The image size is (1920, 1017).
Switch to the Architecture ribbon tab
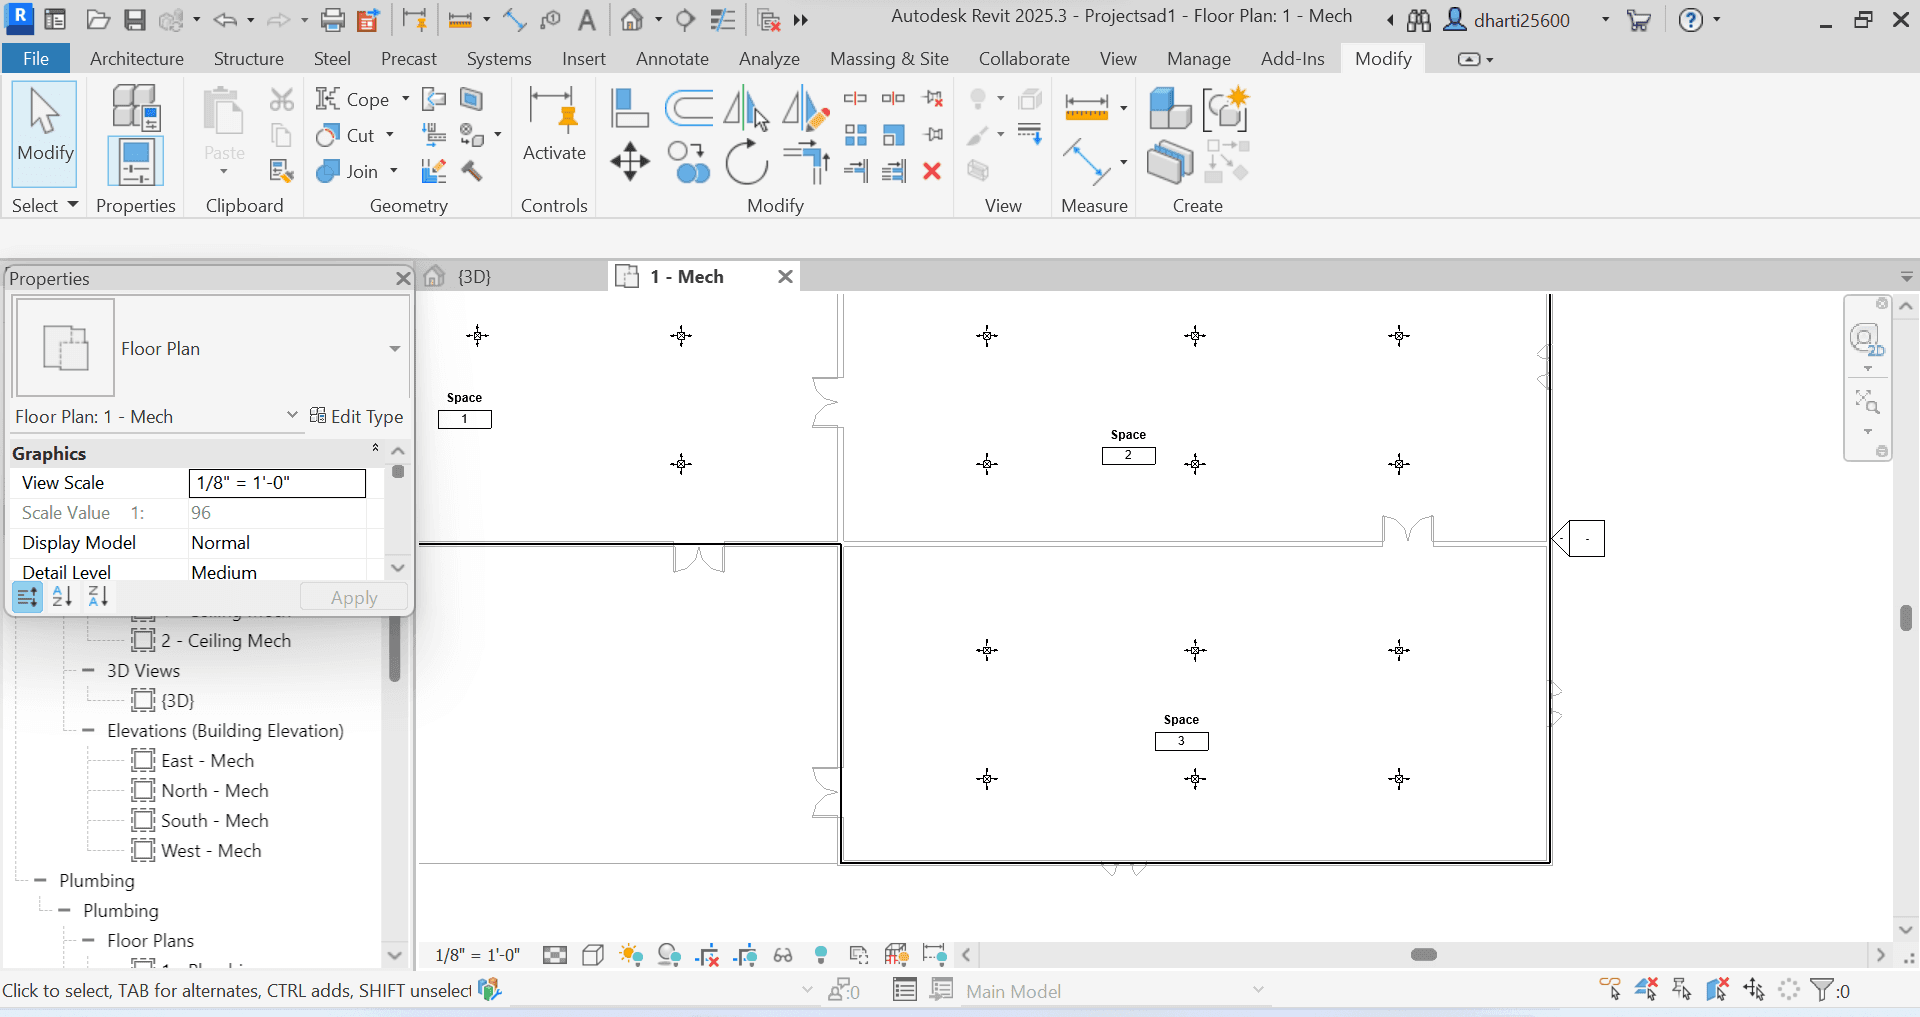pos(136,58)
